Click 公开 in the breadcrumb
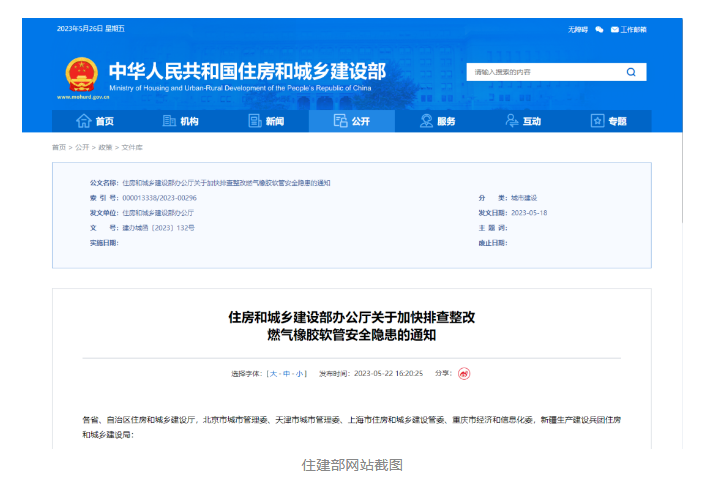 [82, 147]
